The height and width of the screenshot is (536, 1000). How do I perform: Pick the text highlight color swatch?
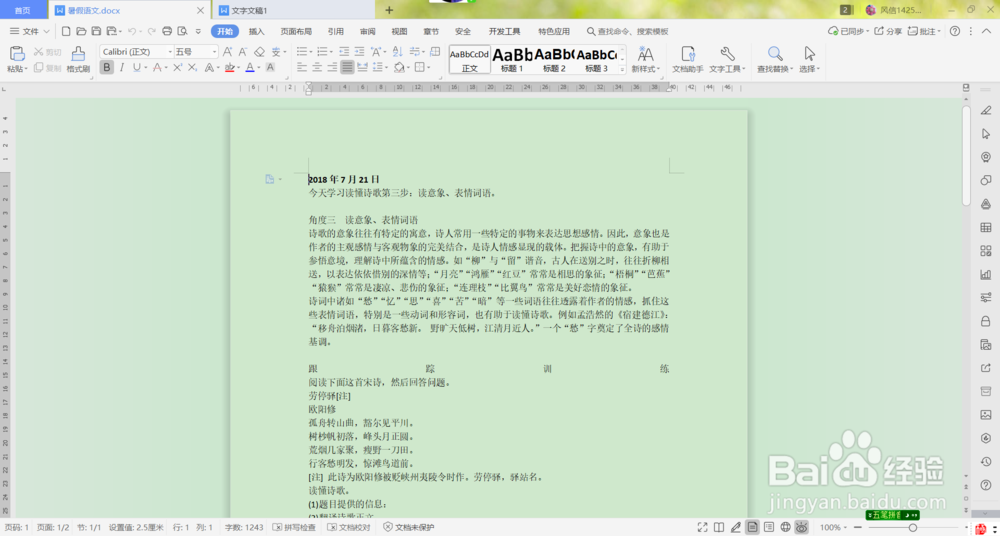click(230, 67)
